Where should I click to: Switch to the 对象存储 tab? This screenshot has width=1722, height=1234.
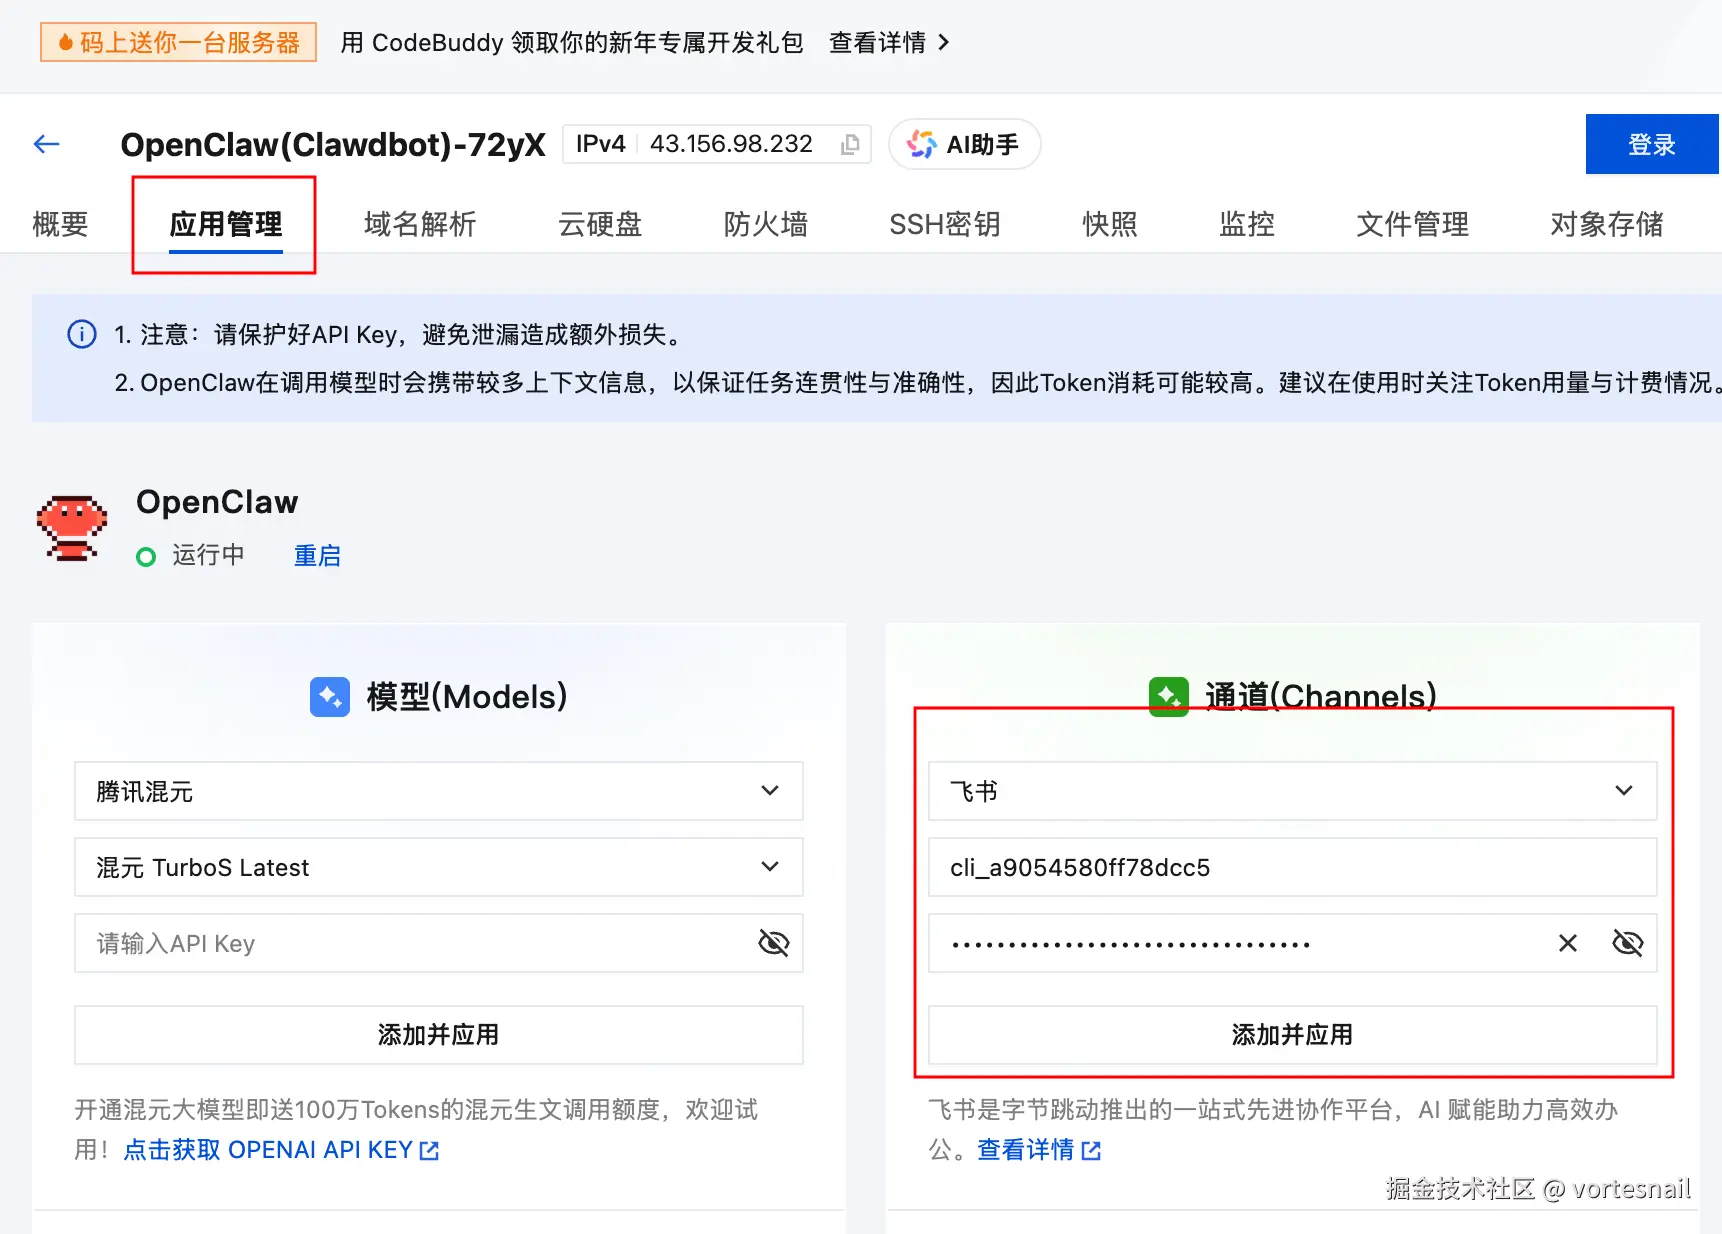coord(1606,224)
